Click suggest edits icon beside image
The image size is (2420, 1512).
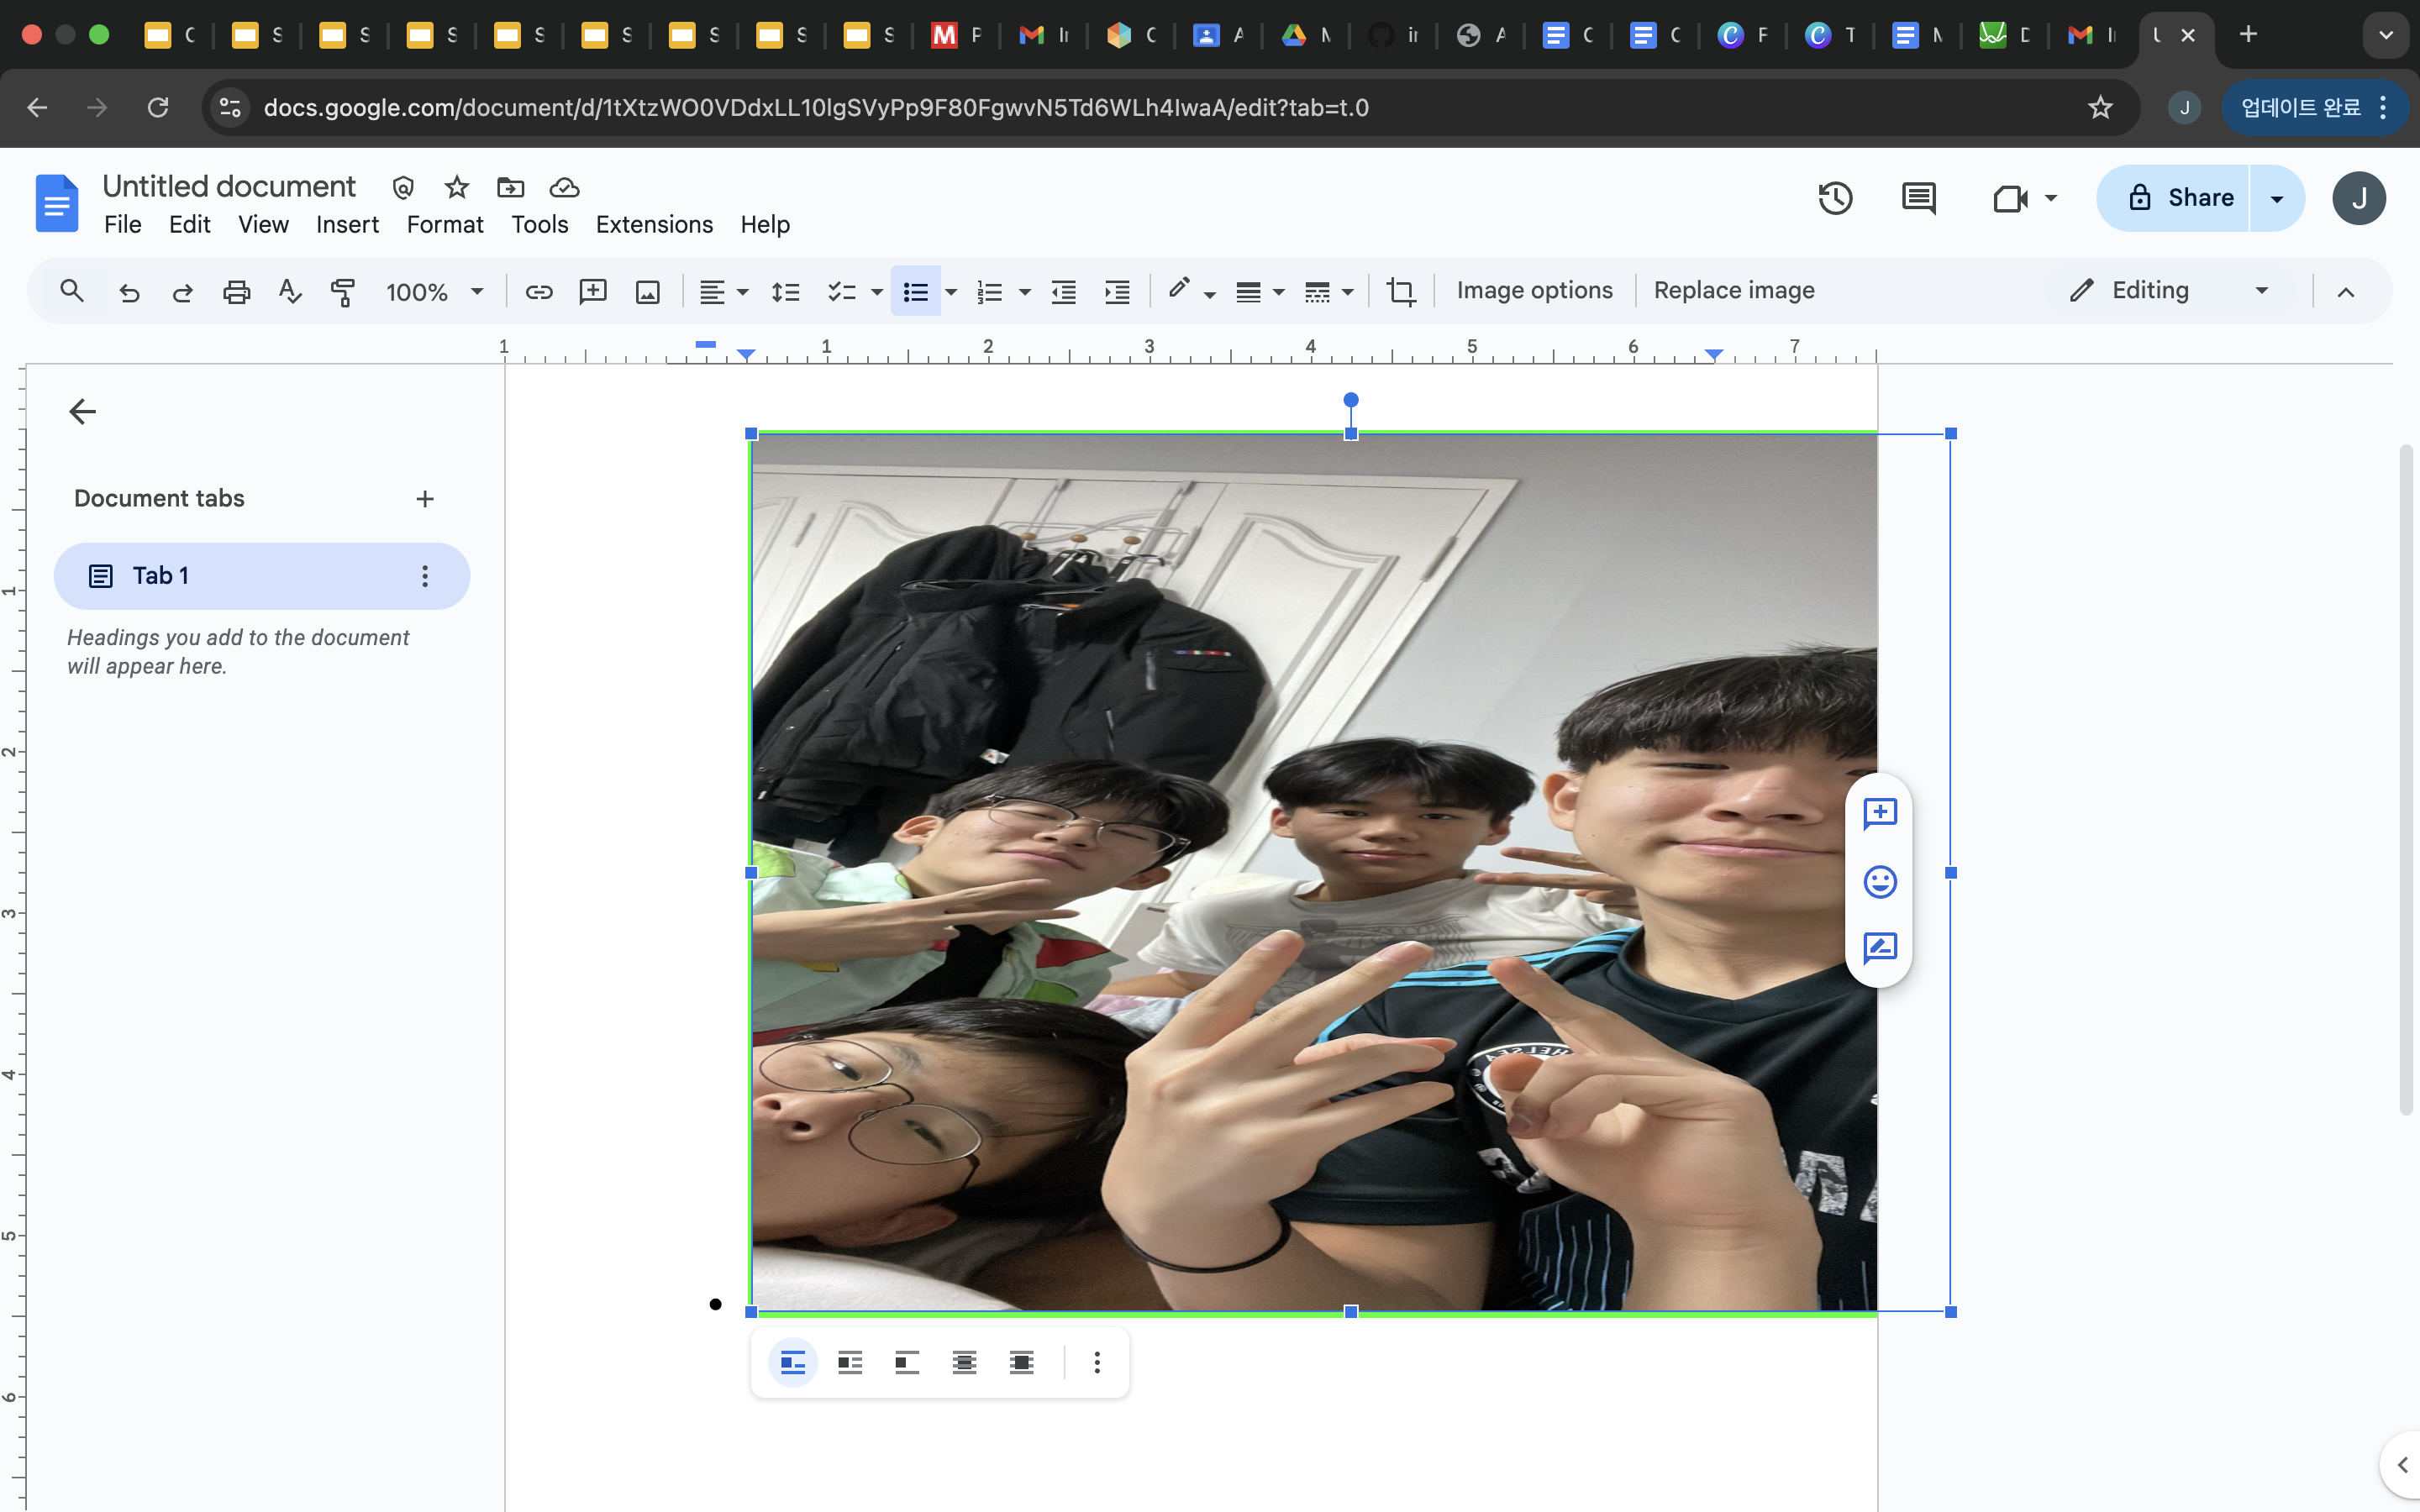tap(1880, 948)
